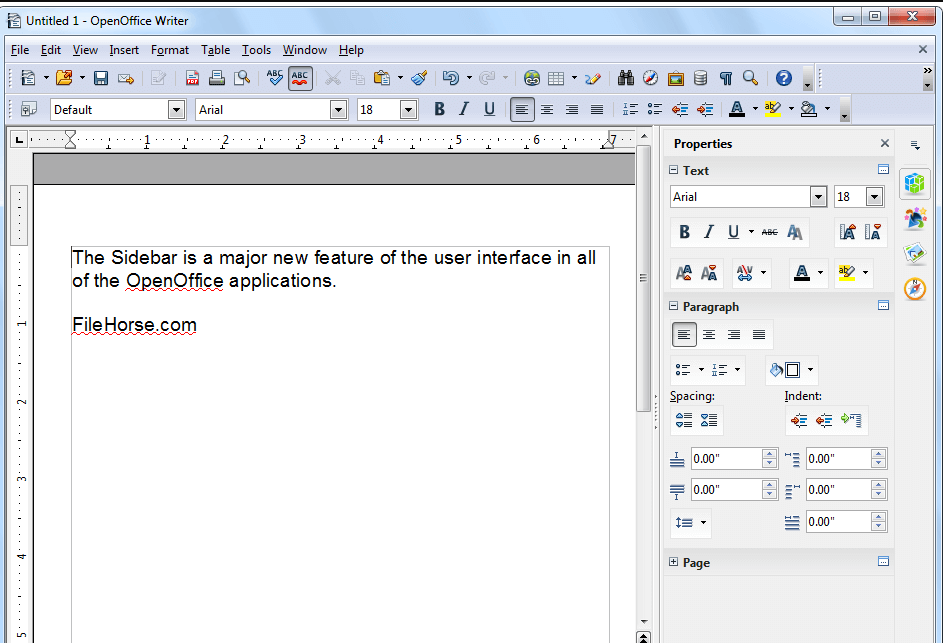943x643 pixels.
Task: Collapse the Paragraph section in Properties
Action: click(674, 306)
